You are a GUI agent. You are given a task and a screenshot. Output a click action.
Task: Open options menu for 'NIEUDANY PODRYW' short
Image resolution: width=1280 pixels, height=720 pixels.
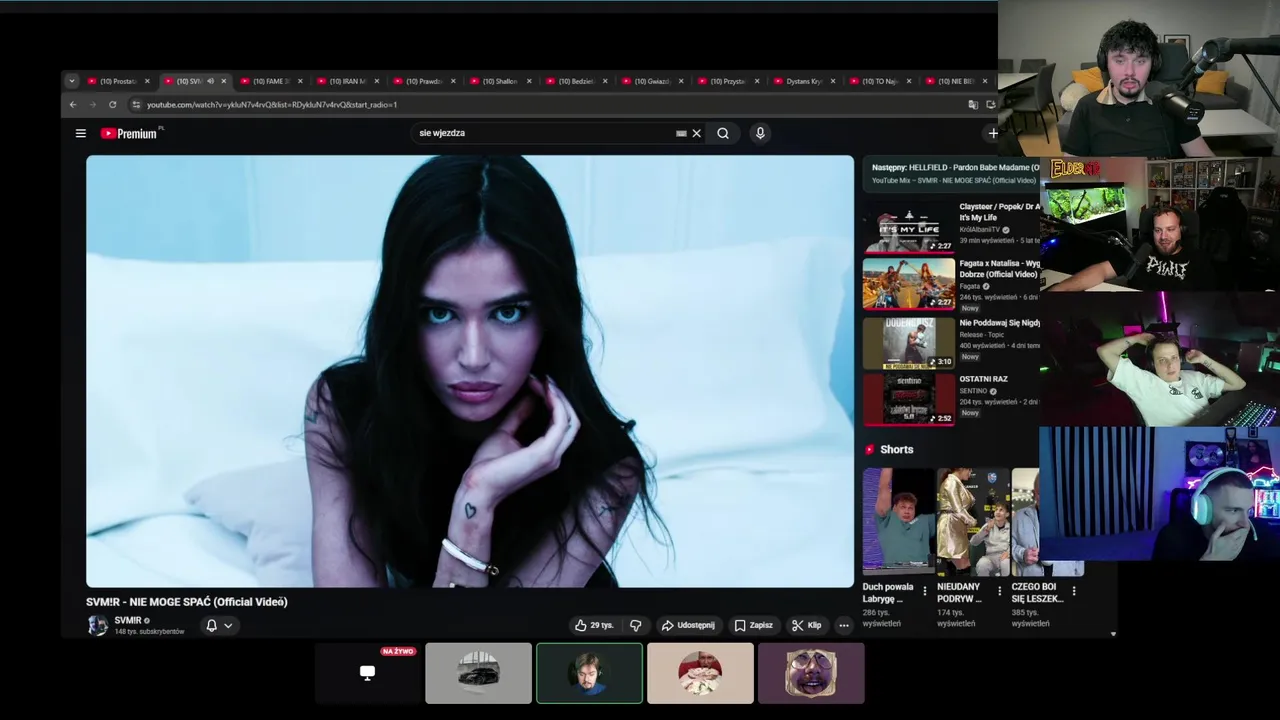click(999, 591)
